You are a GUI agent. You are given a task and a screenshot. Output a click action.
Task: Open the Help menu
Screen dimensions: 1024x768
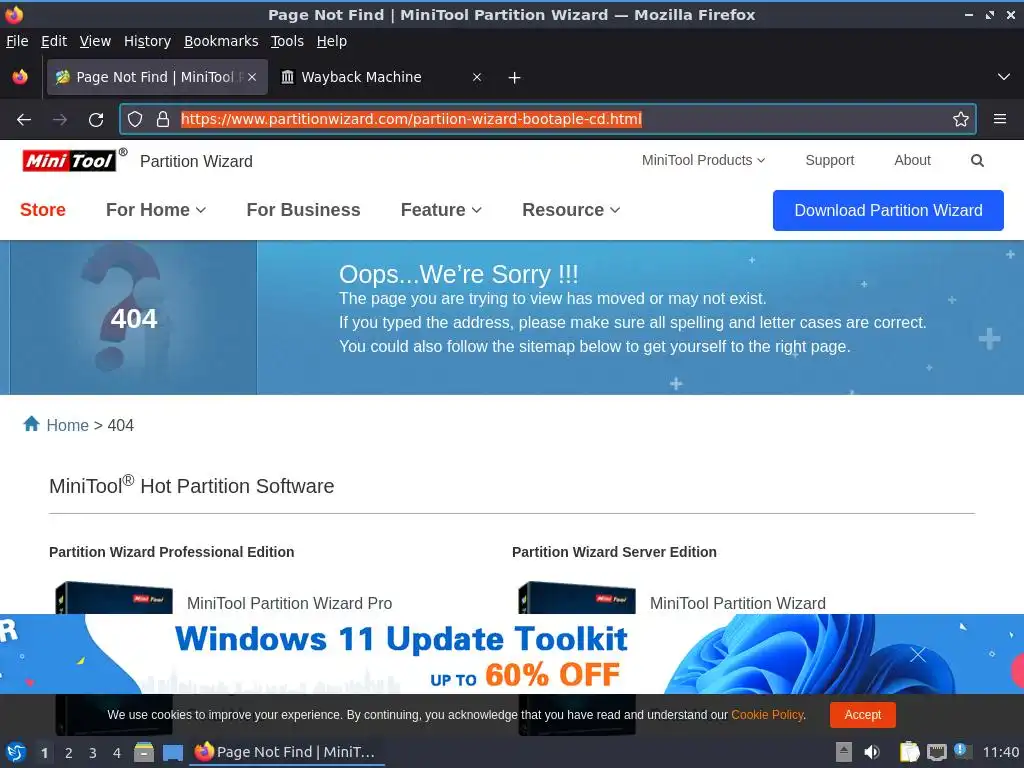coord(331,41)
